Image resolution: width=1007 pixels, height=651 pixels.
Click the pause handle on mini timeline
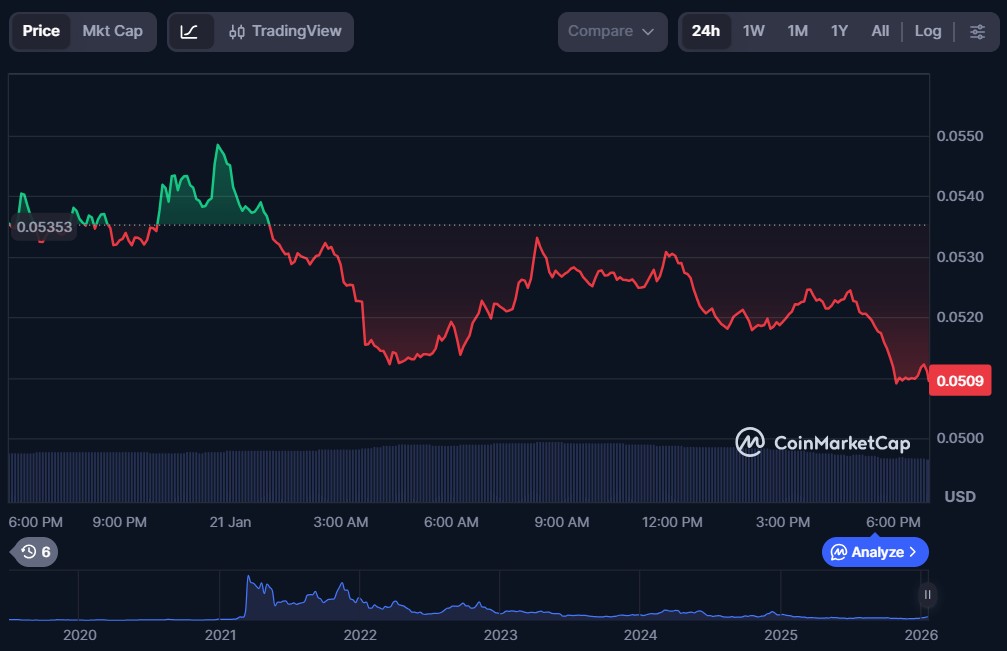[928, 595]
